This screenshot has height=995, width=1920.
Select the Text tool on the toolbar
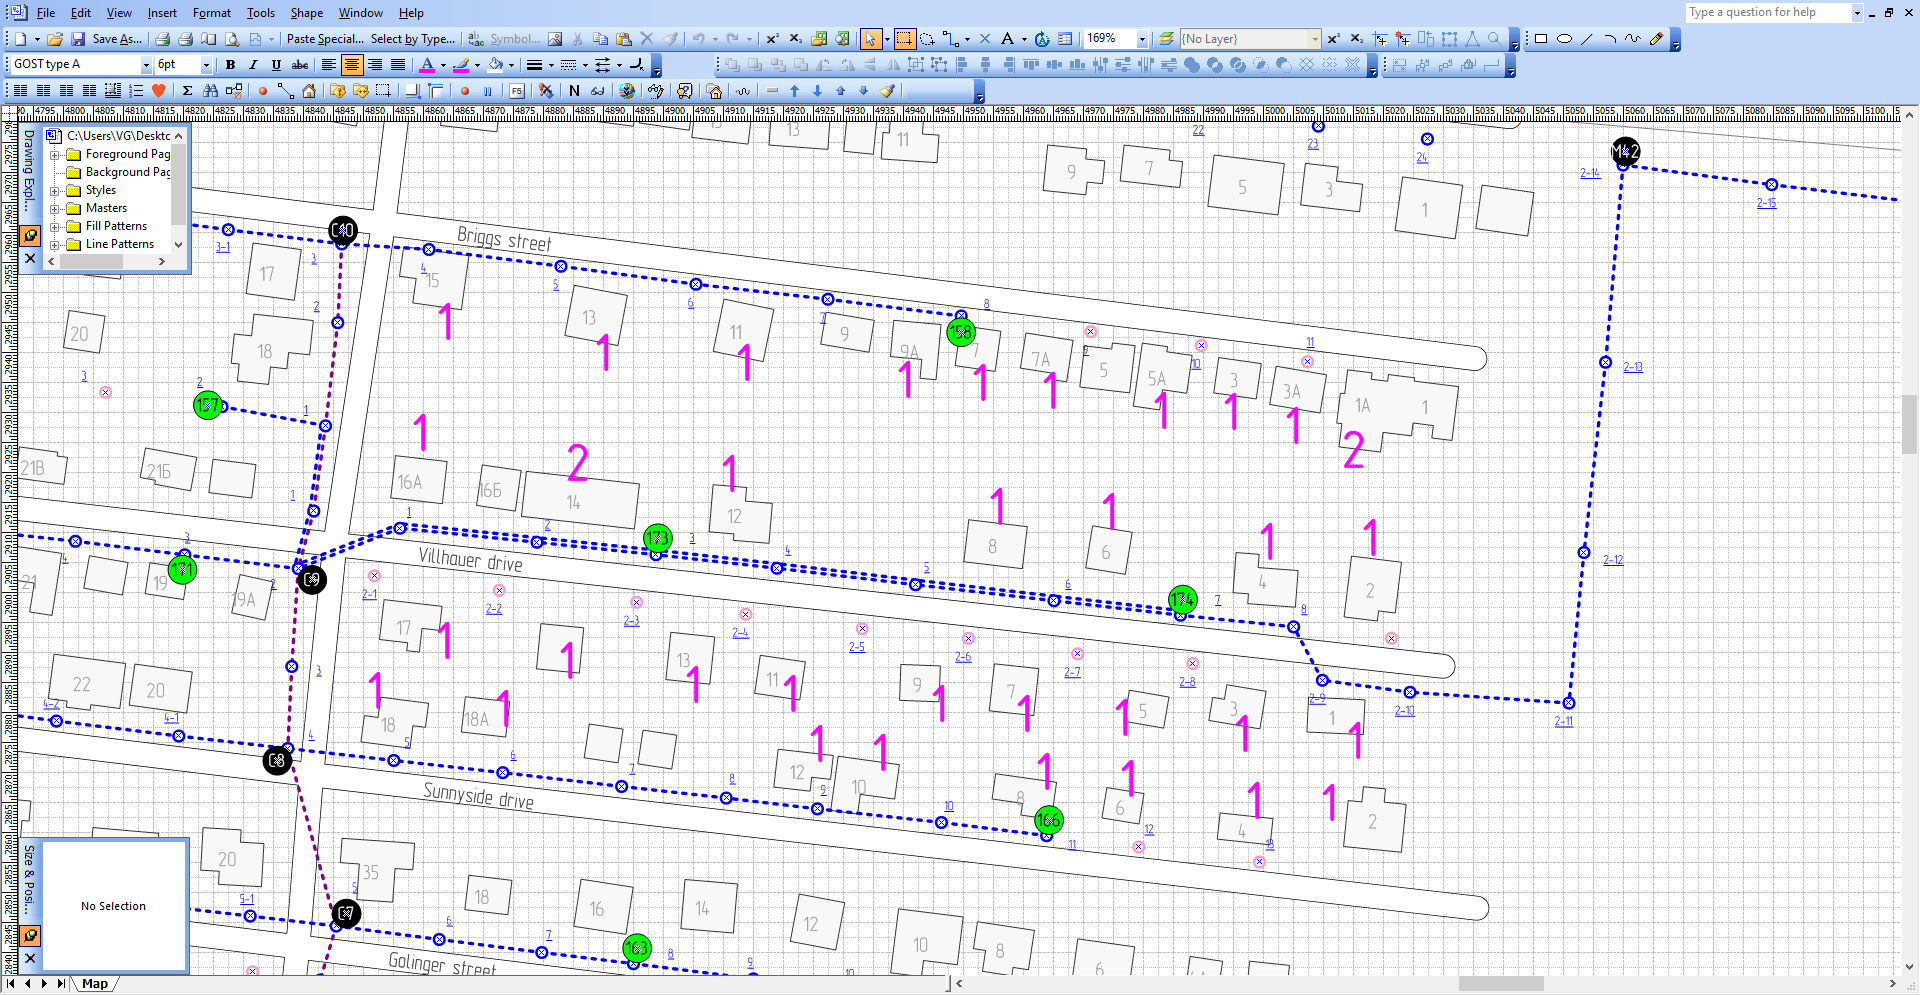coord(1006,38)
